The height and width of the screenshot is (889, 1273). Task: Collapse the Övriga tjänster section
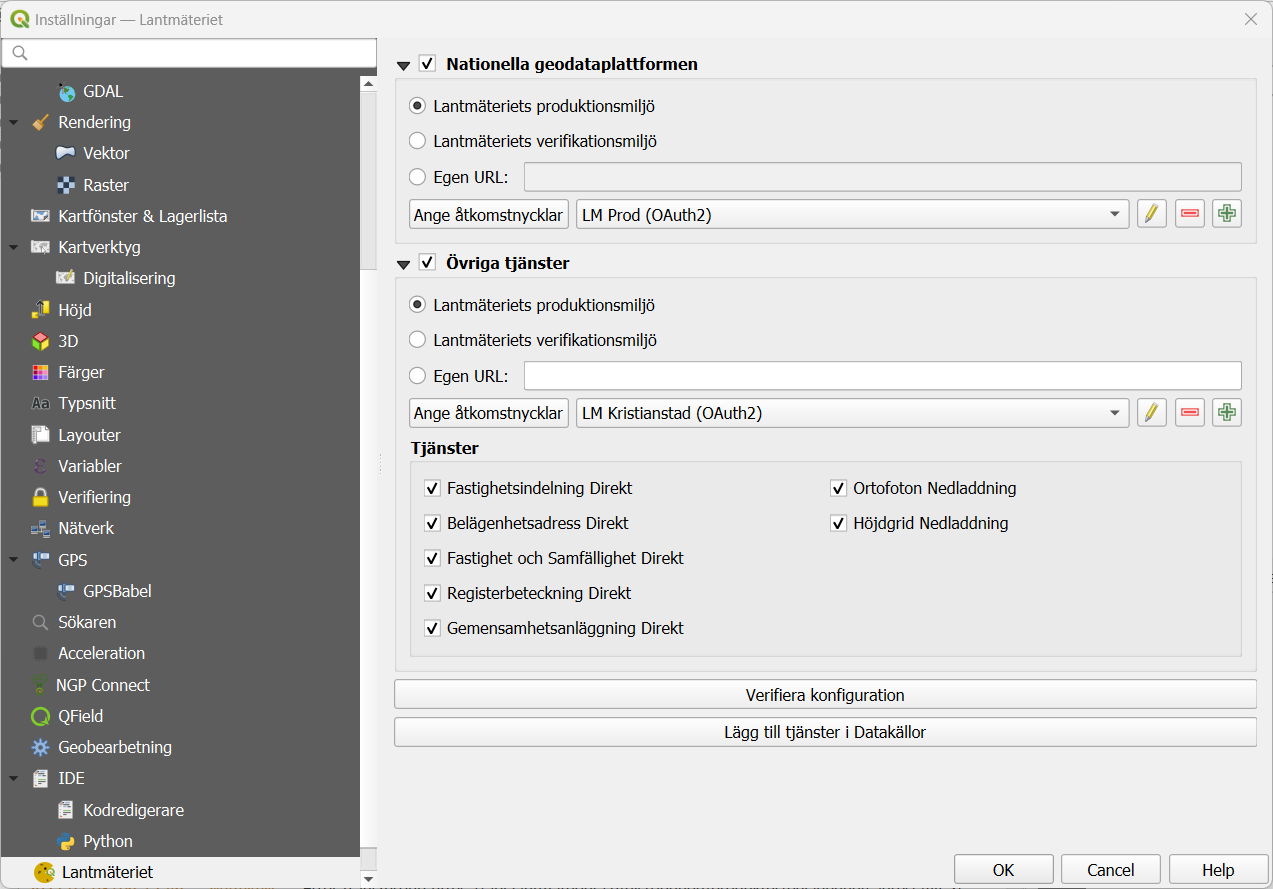coord(404,264)
